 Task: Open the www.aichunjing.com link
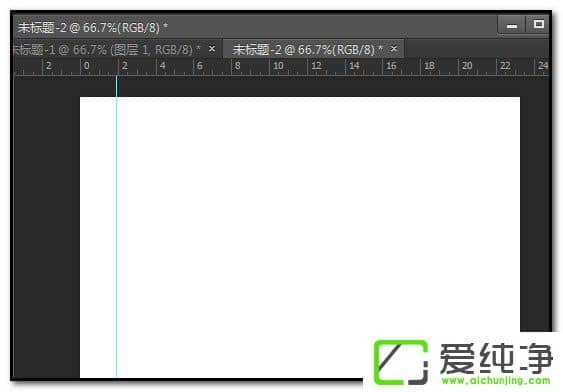click(x=496, y=381)
